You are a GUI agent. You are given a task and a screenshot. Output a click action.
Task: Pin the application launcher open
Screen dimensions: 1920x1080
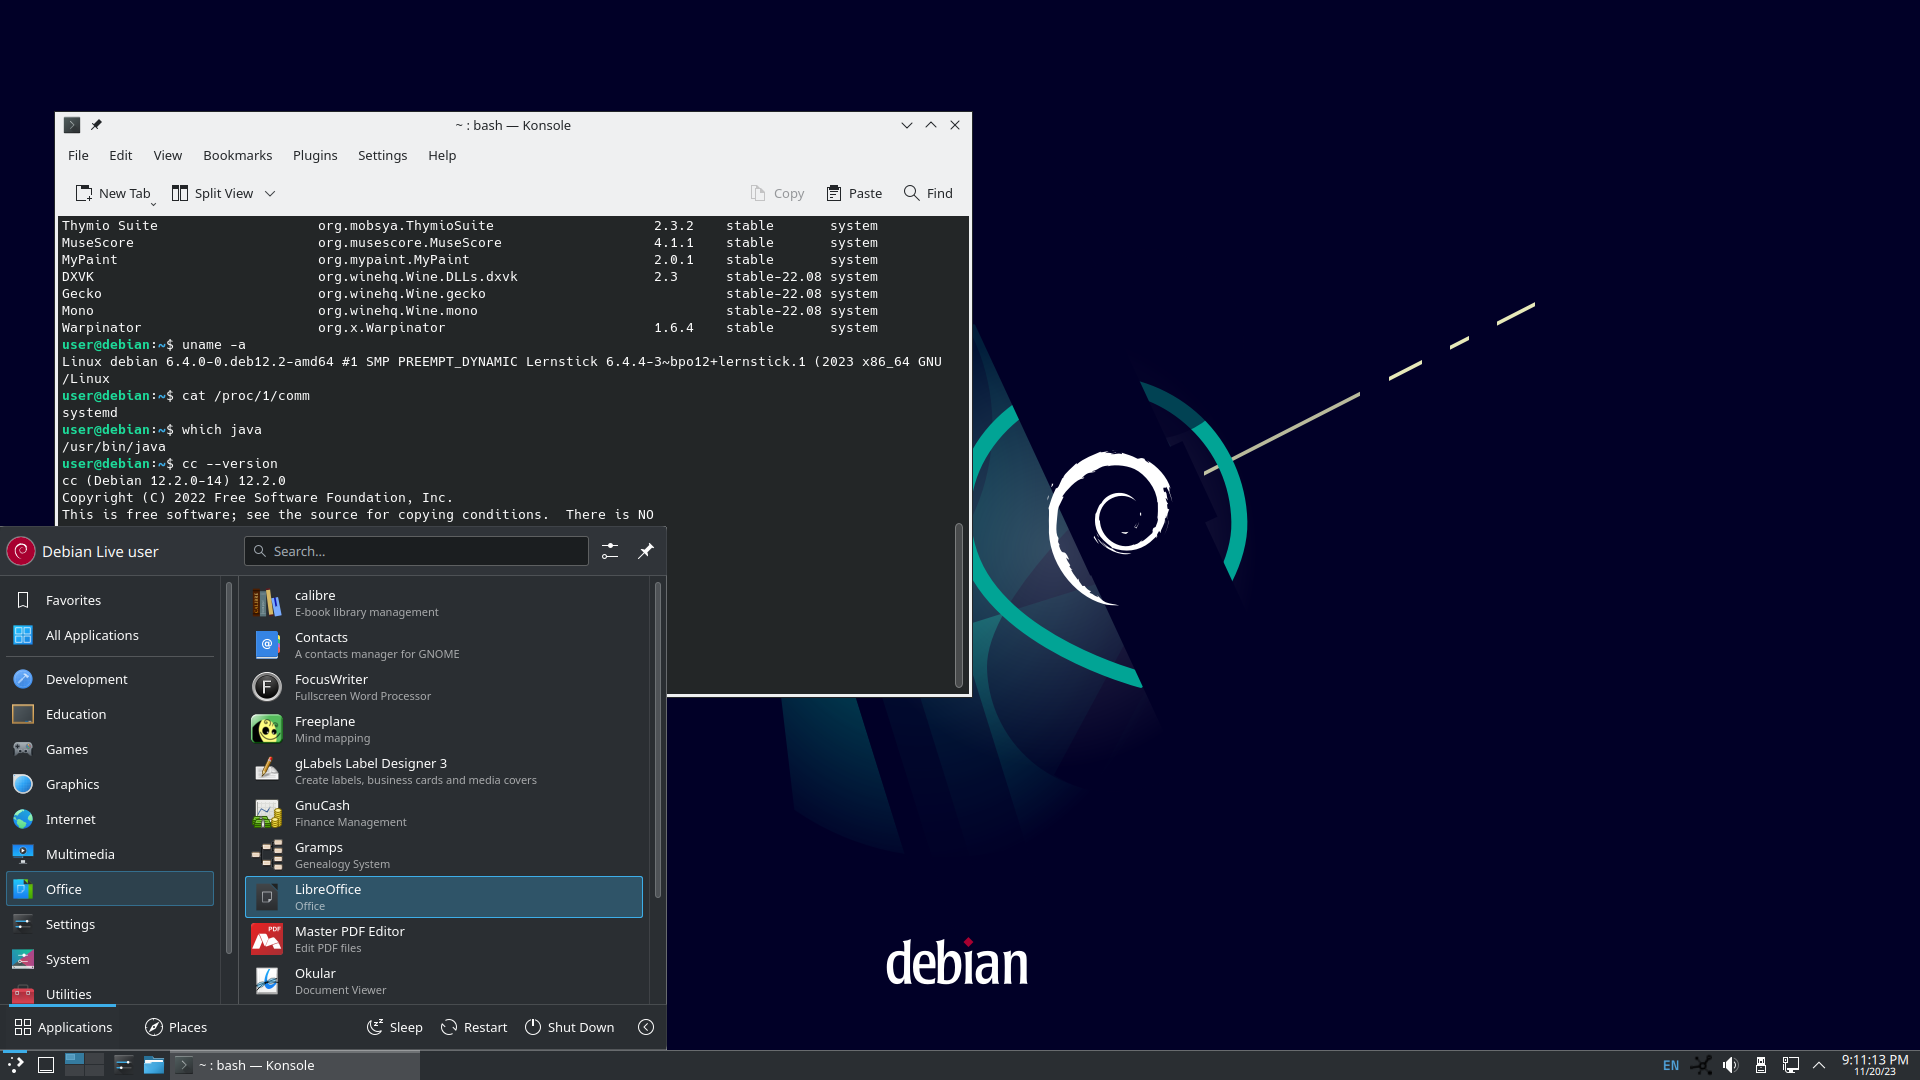(x=646, y=551)
